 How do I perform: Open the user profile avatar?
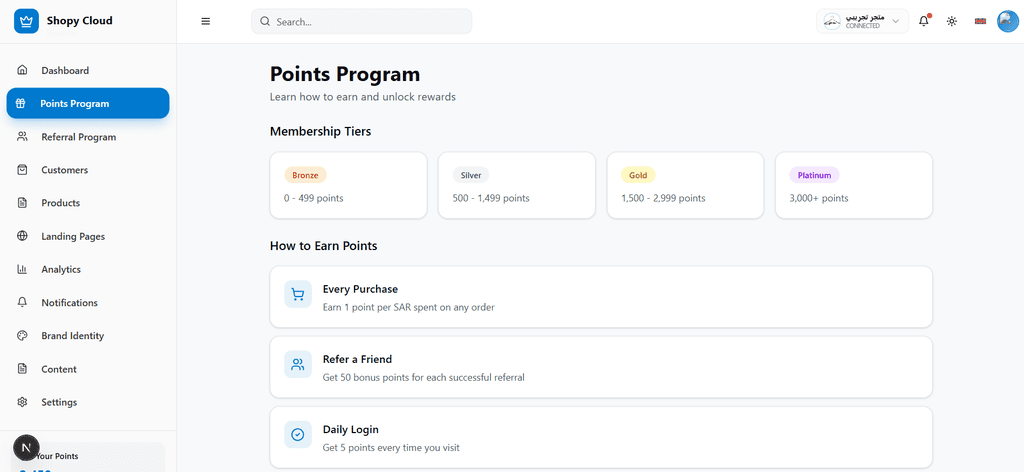tap(1008, 21)
